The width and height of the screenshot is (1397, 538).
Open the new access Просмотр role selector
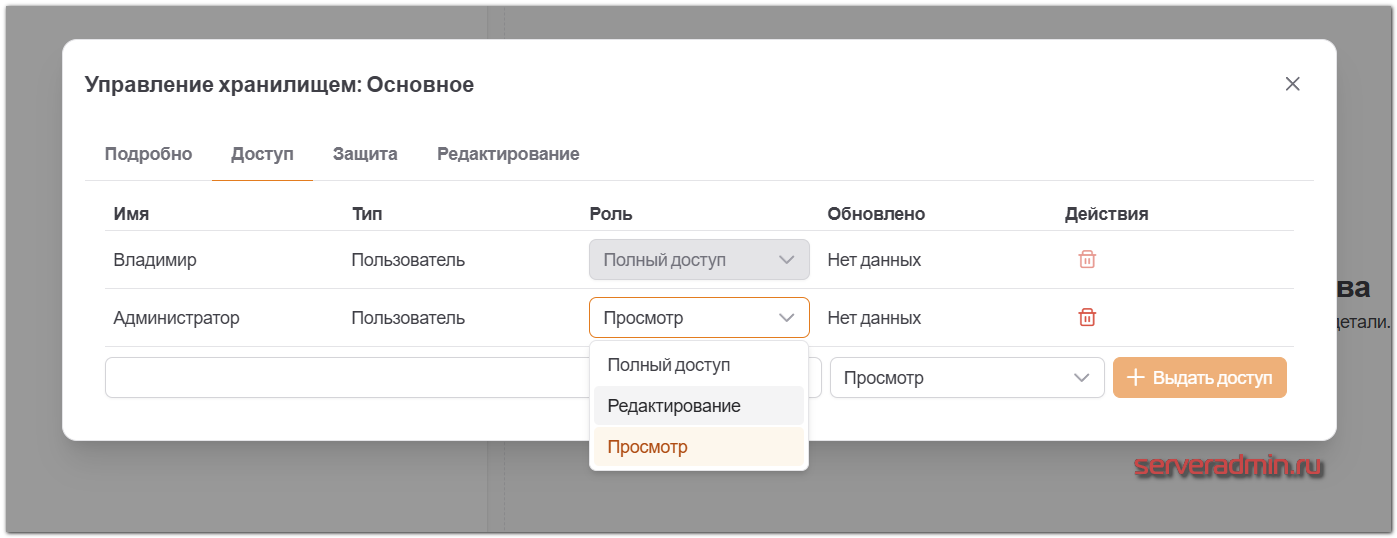(967, 378)
